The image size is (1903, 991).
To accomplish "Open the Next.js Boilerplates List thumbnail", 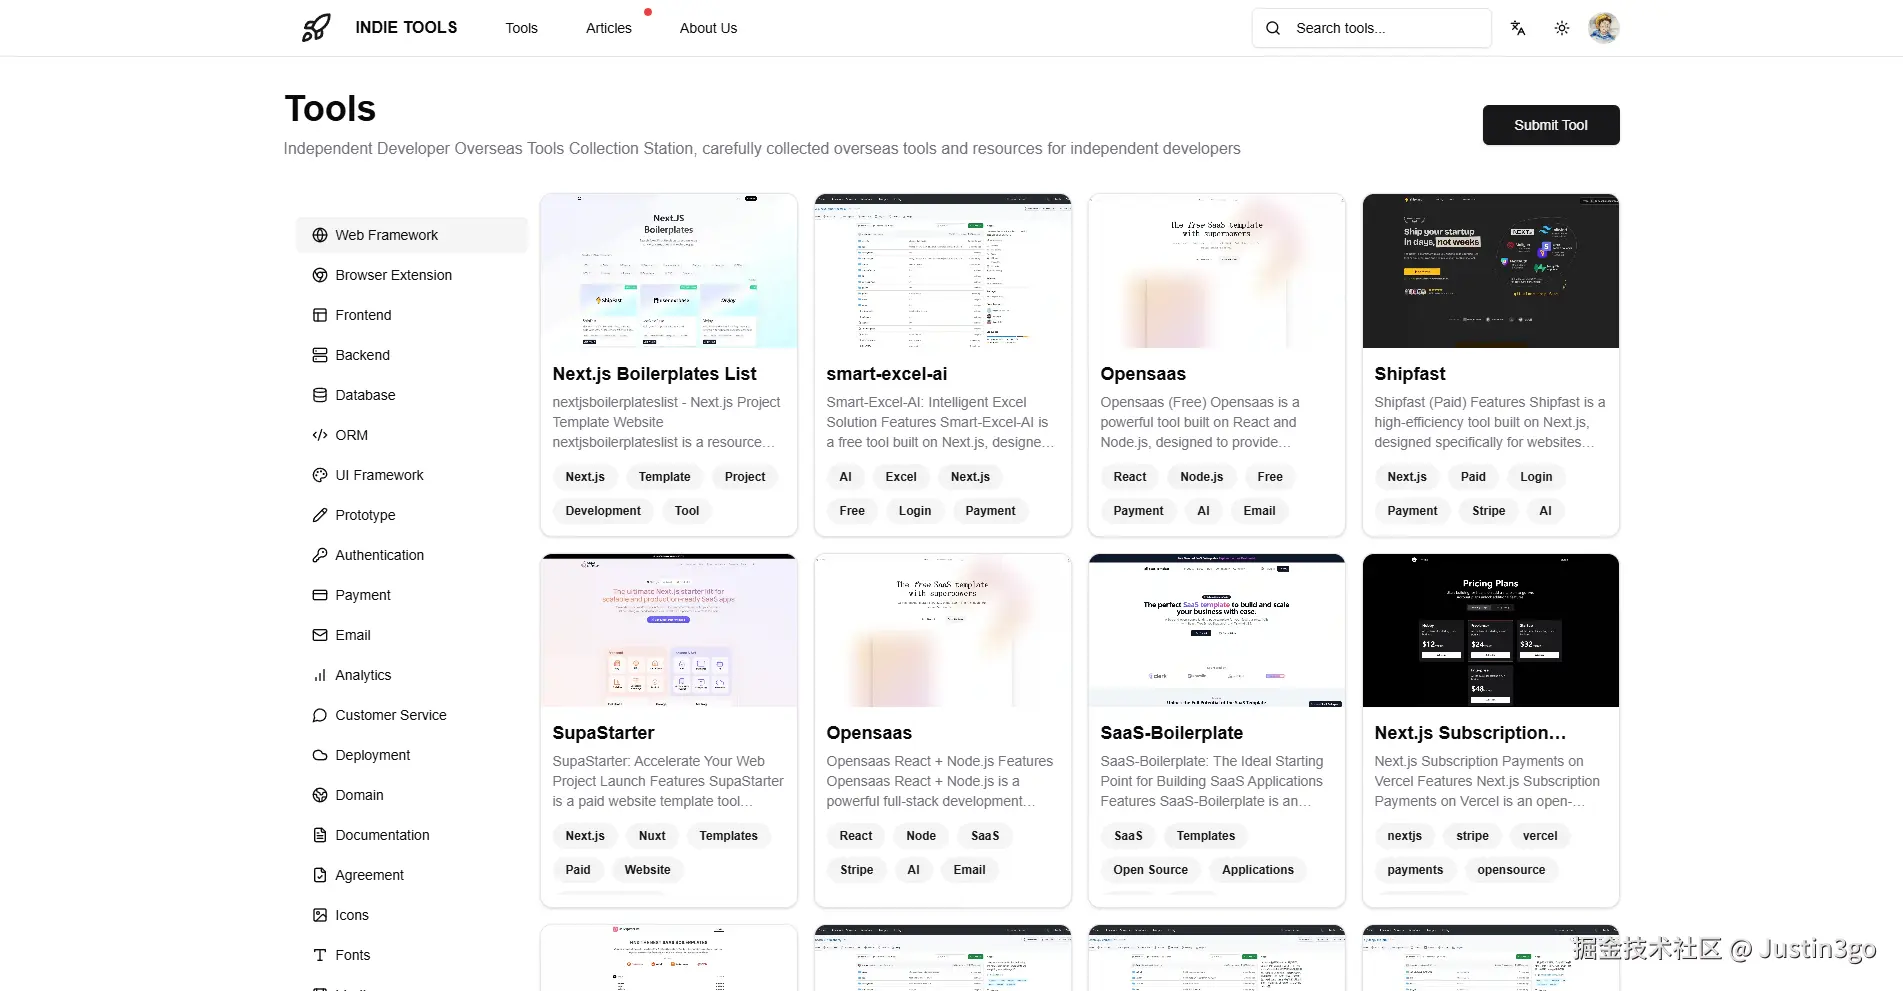I will click(x=669, y=271).
